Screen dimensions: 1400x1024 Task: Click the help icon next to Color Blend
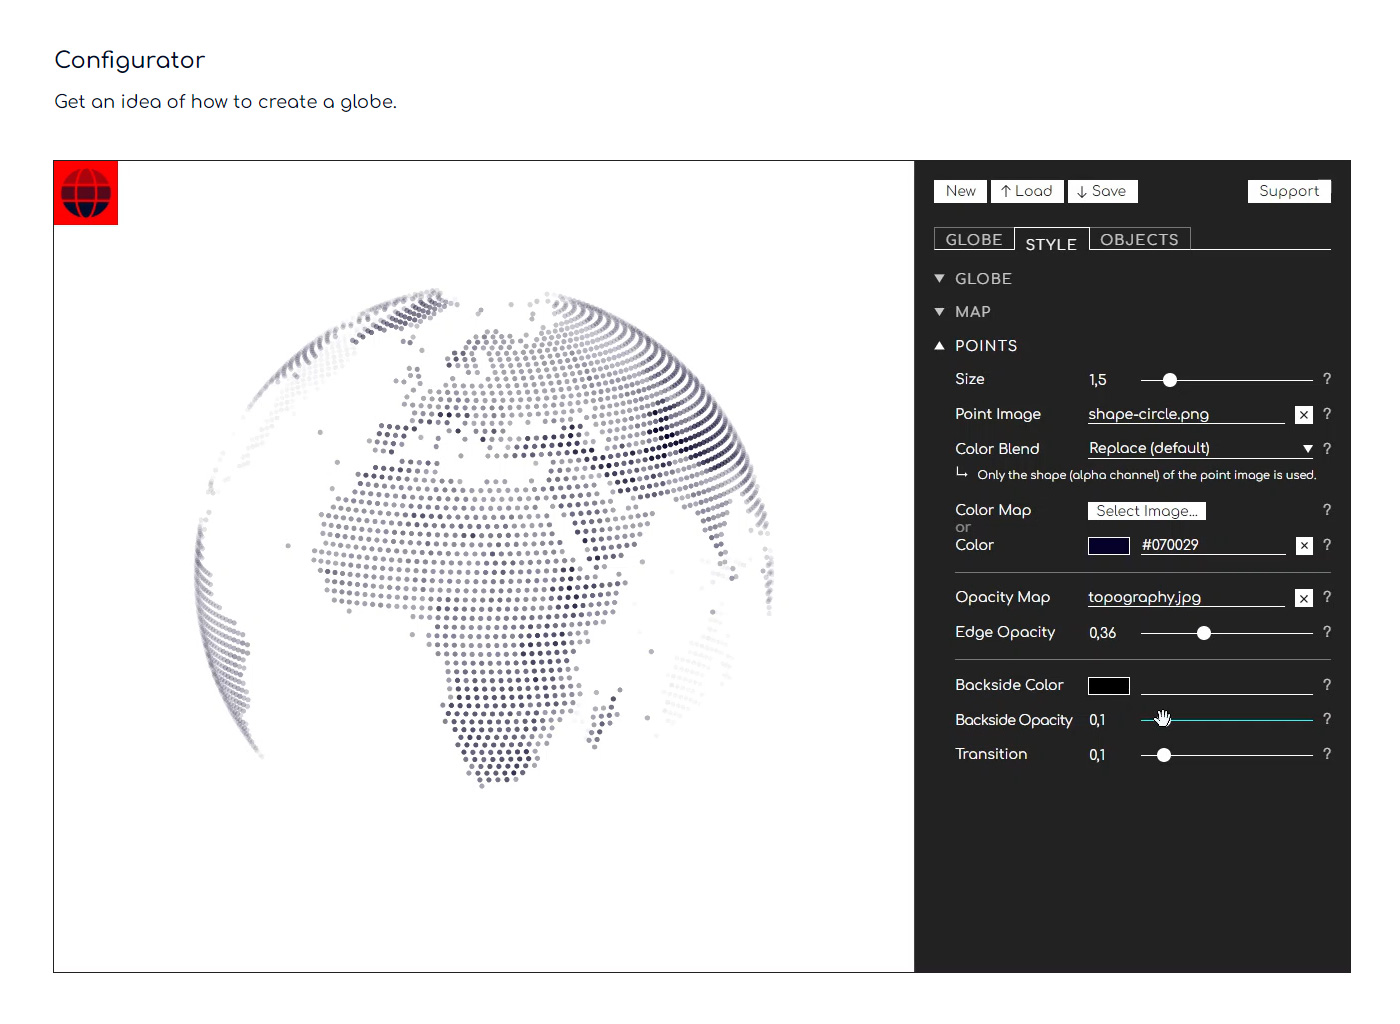coord(1327,448)
